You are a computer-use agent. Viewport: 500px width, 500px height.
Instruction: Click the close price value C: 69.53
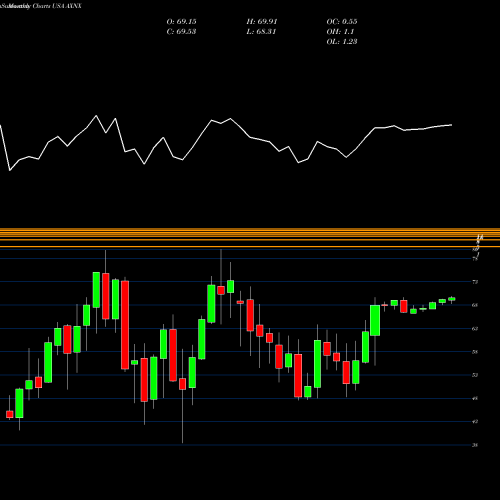tap(181, 32)
